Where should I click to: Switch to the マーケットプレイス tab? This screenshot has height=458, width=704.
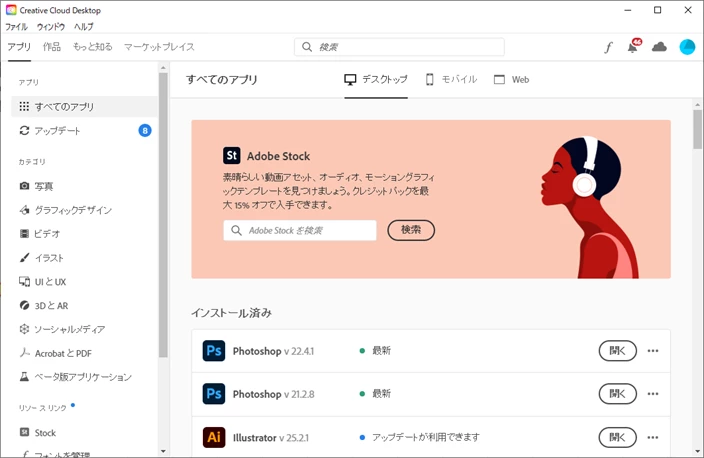click(159, 47)
